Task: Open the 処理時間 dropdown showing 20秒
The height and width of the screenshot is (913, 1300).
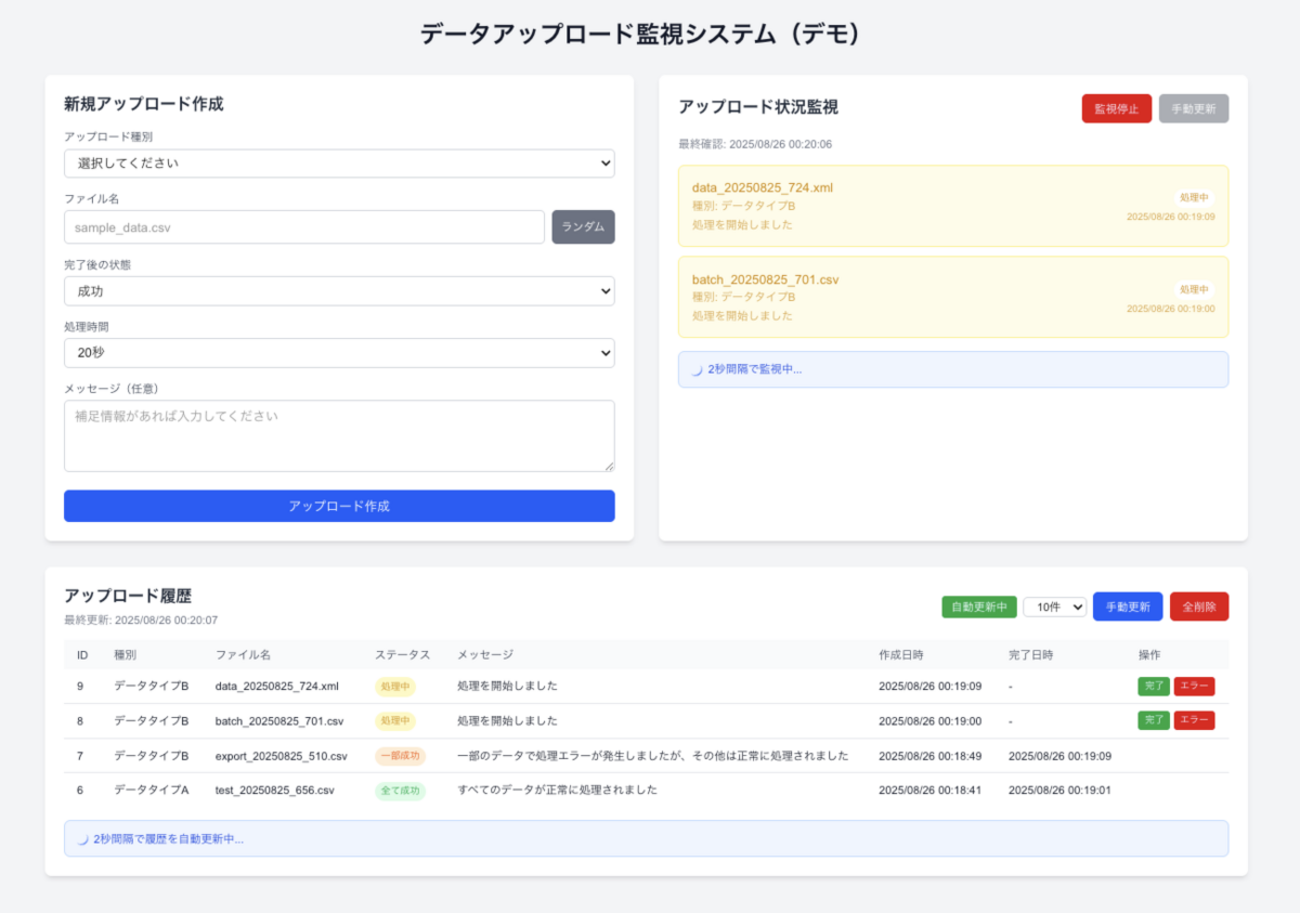Action: pyautogui.click(x=339, y=353)
